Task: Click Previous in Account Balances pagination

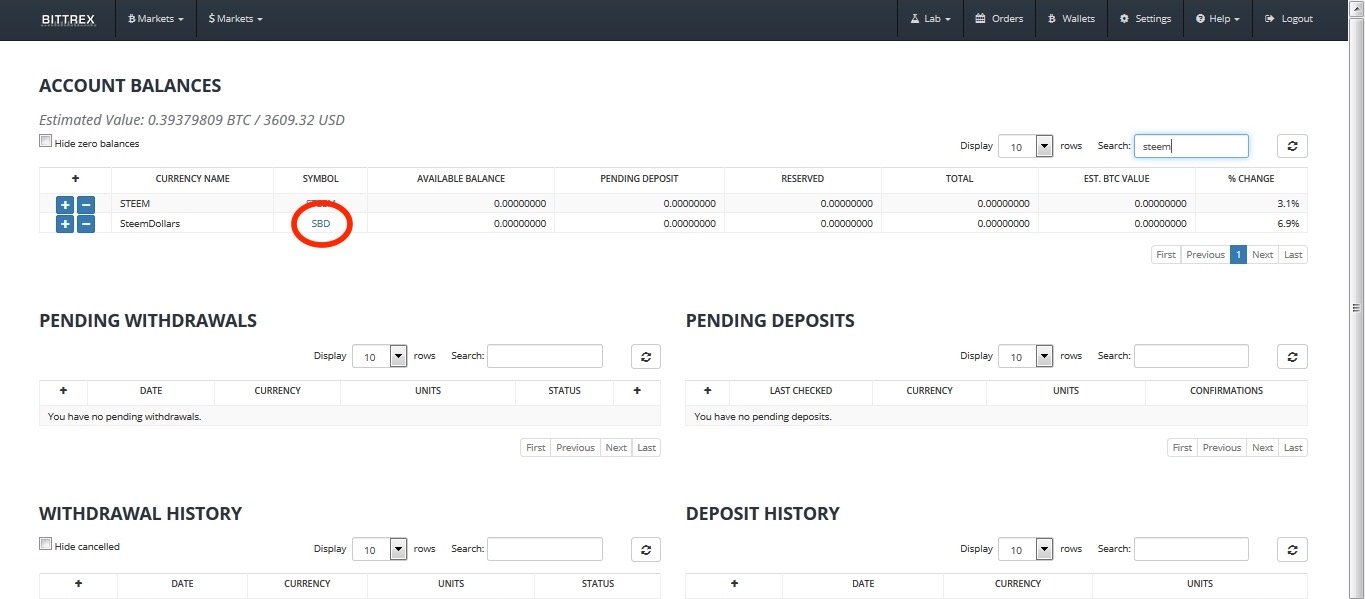Action: pyautogui.click(x=1205, y=254)
